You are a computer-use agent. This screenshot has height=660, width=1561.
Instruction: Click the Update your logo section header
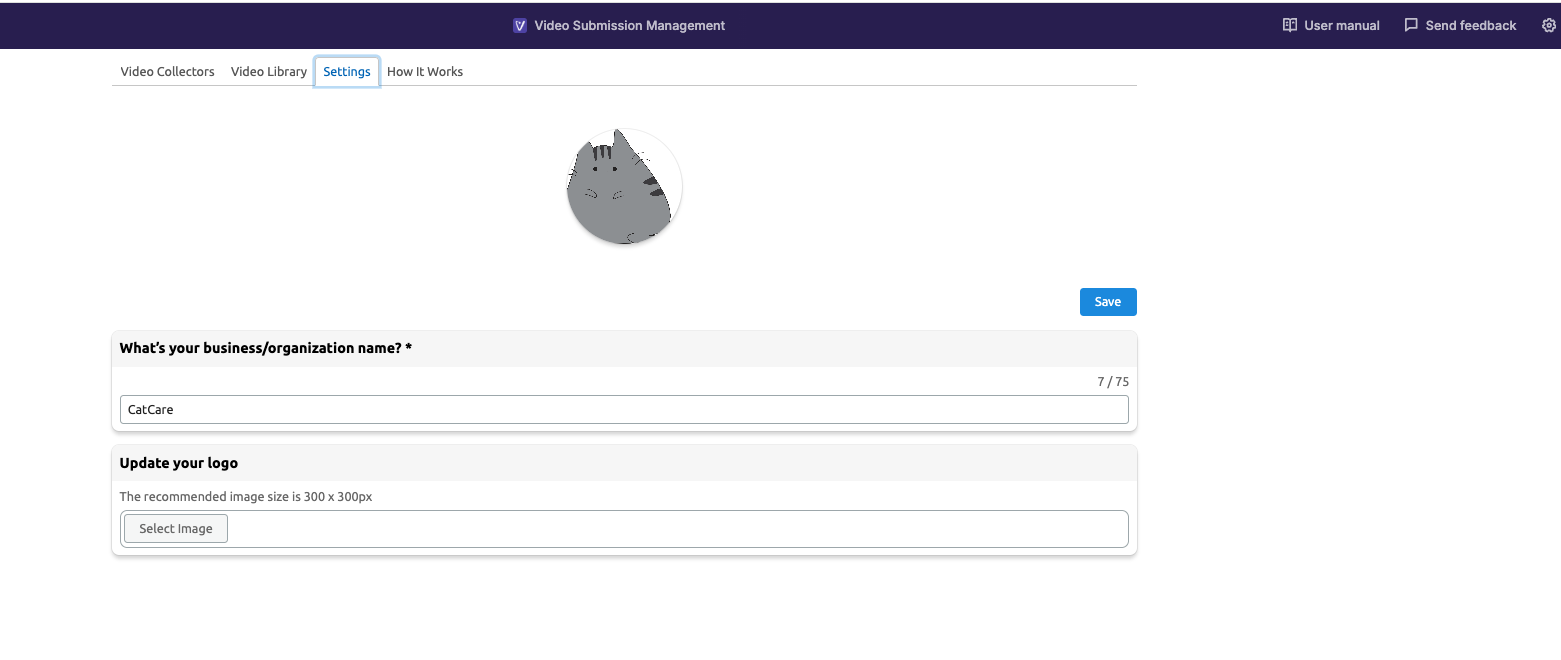178,462
